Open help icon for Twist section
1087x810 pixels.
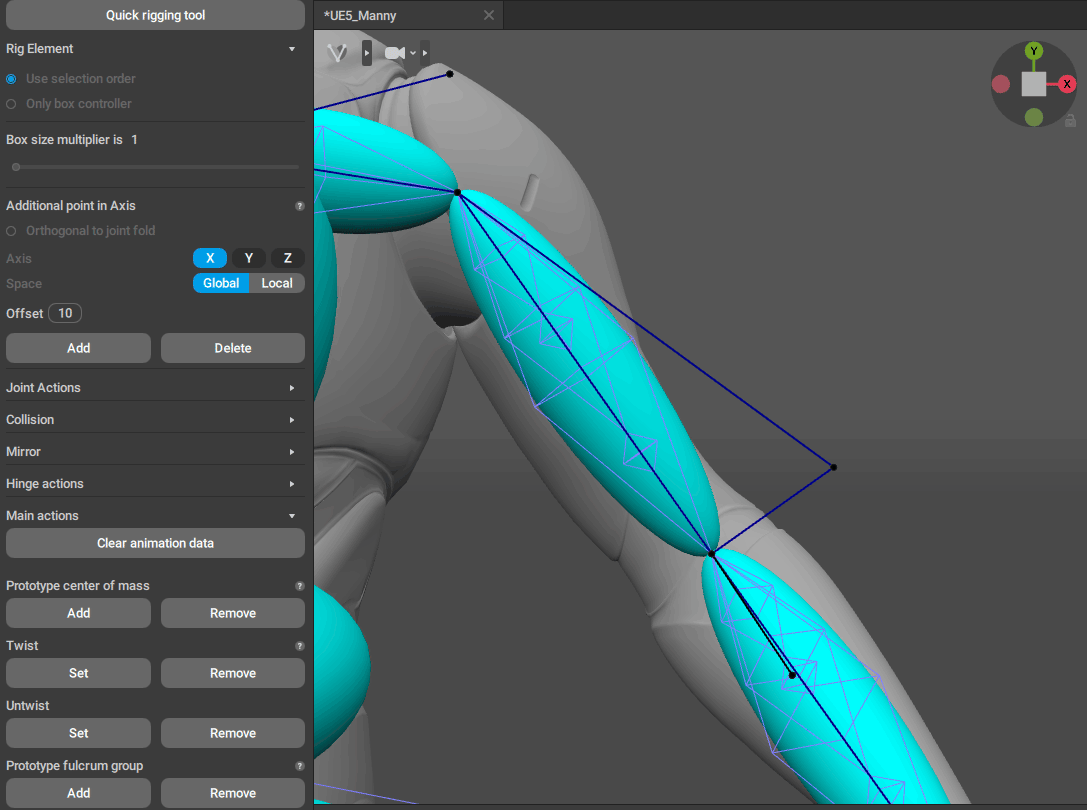[x=299, y=646]
